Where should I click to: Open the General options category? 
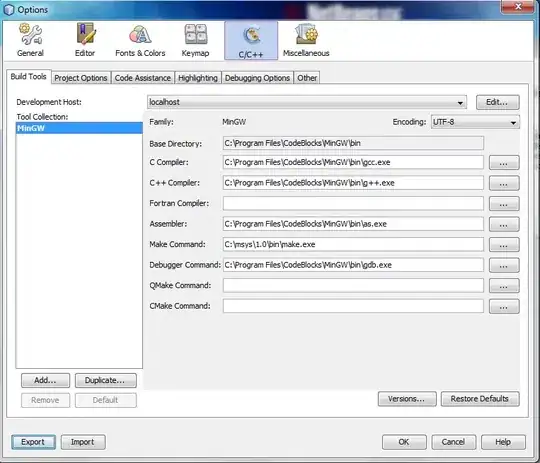pyautogui.click(x=30, y=40)
